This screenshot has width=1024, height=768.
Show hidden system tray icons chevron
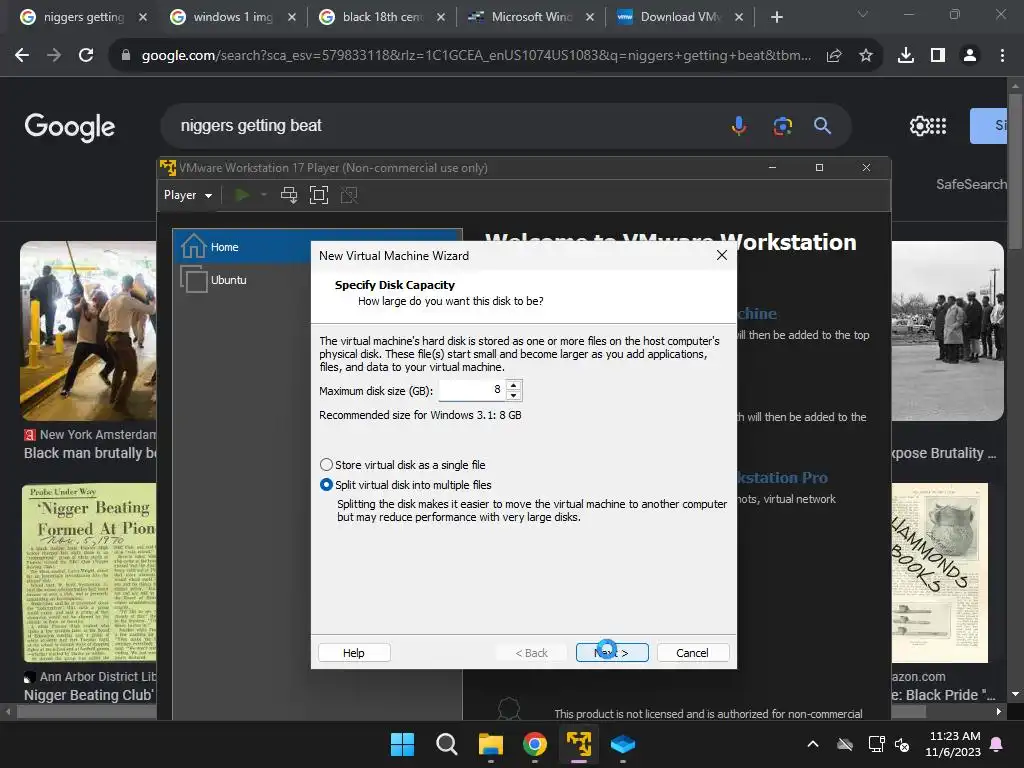(813, 744)
